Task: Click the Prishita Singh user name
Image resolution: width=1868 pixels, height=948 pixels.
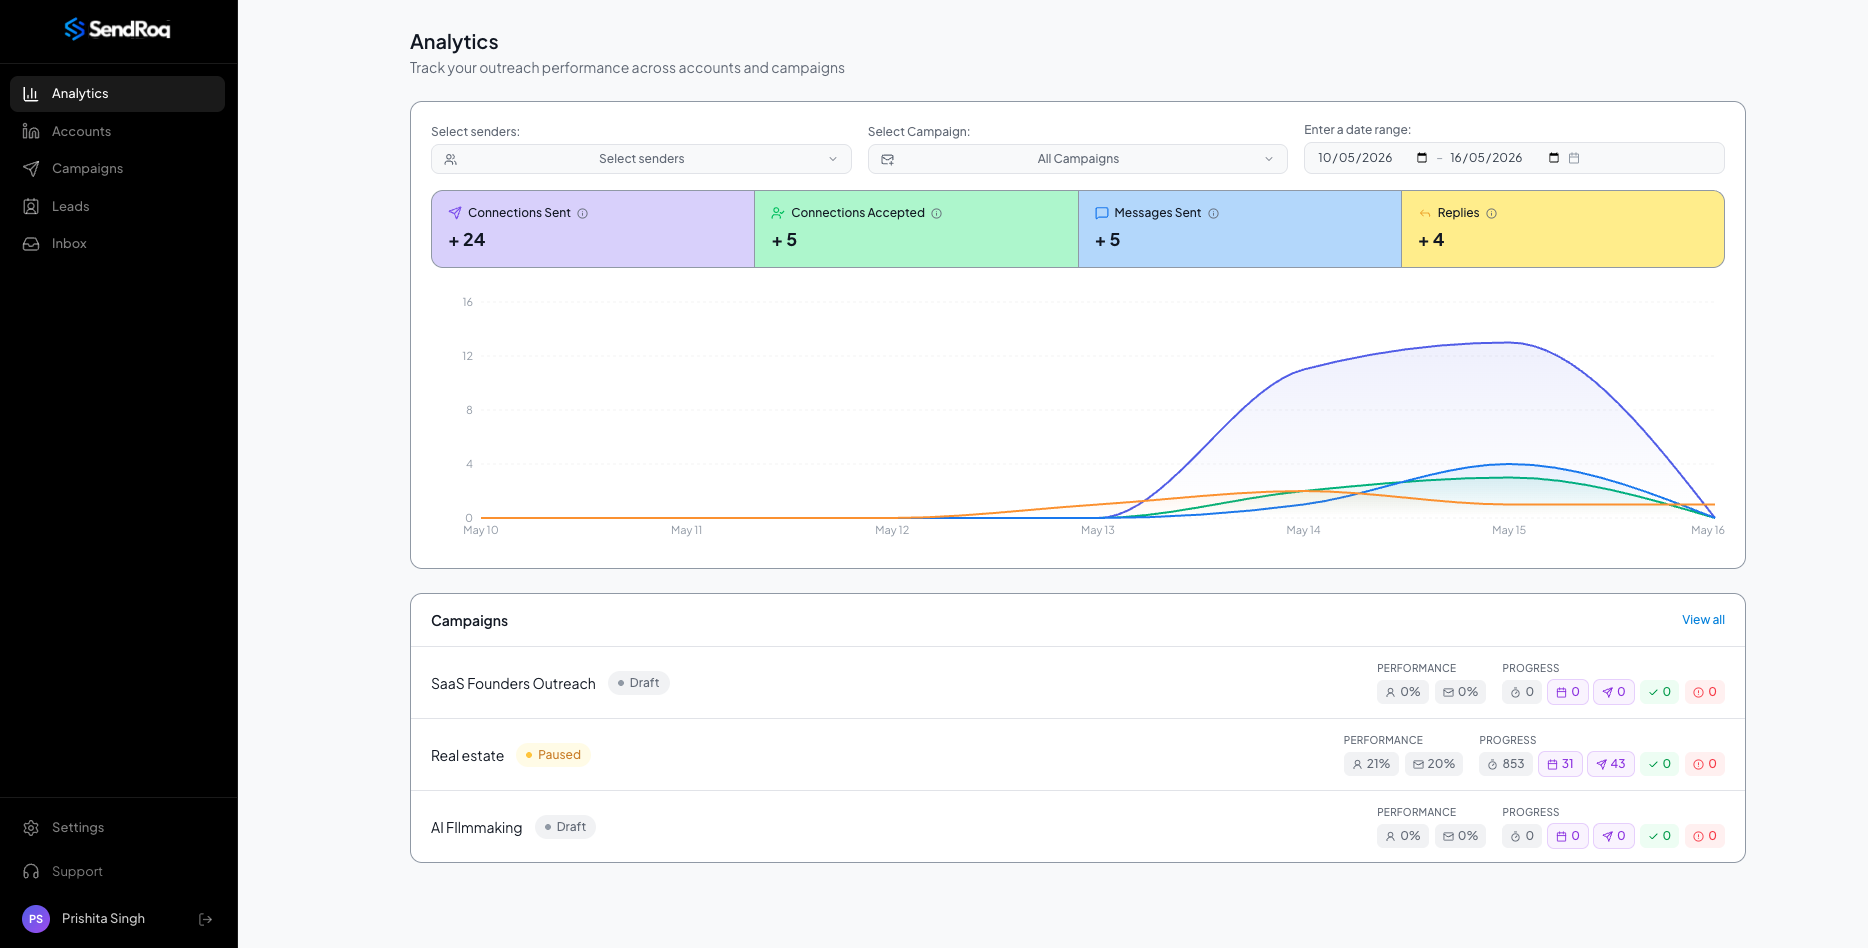Action: (x=103, y=919)
